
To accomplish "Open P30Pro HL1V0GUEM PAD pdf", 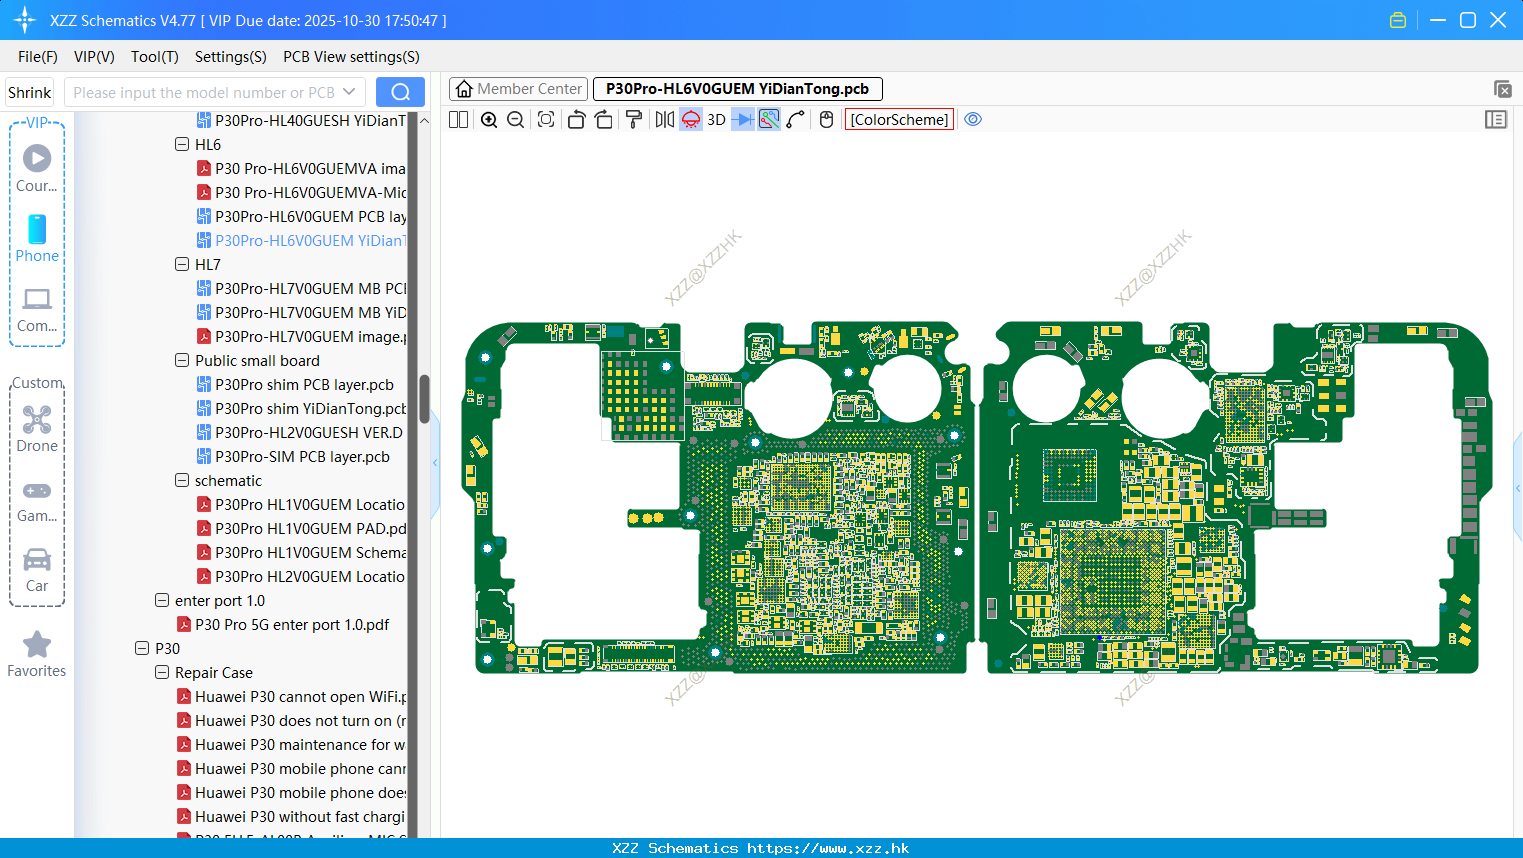I will [301, 528].
